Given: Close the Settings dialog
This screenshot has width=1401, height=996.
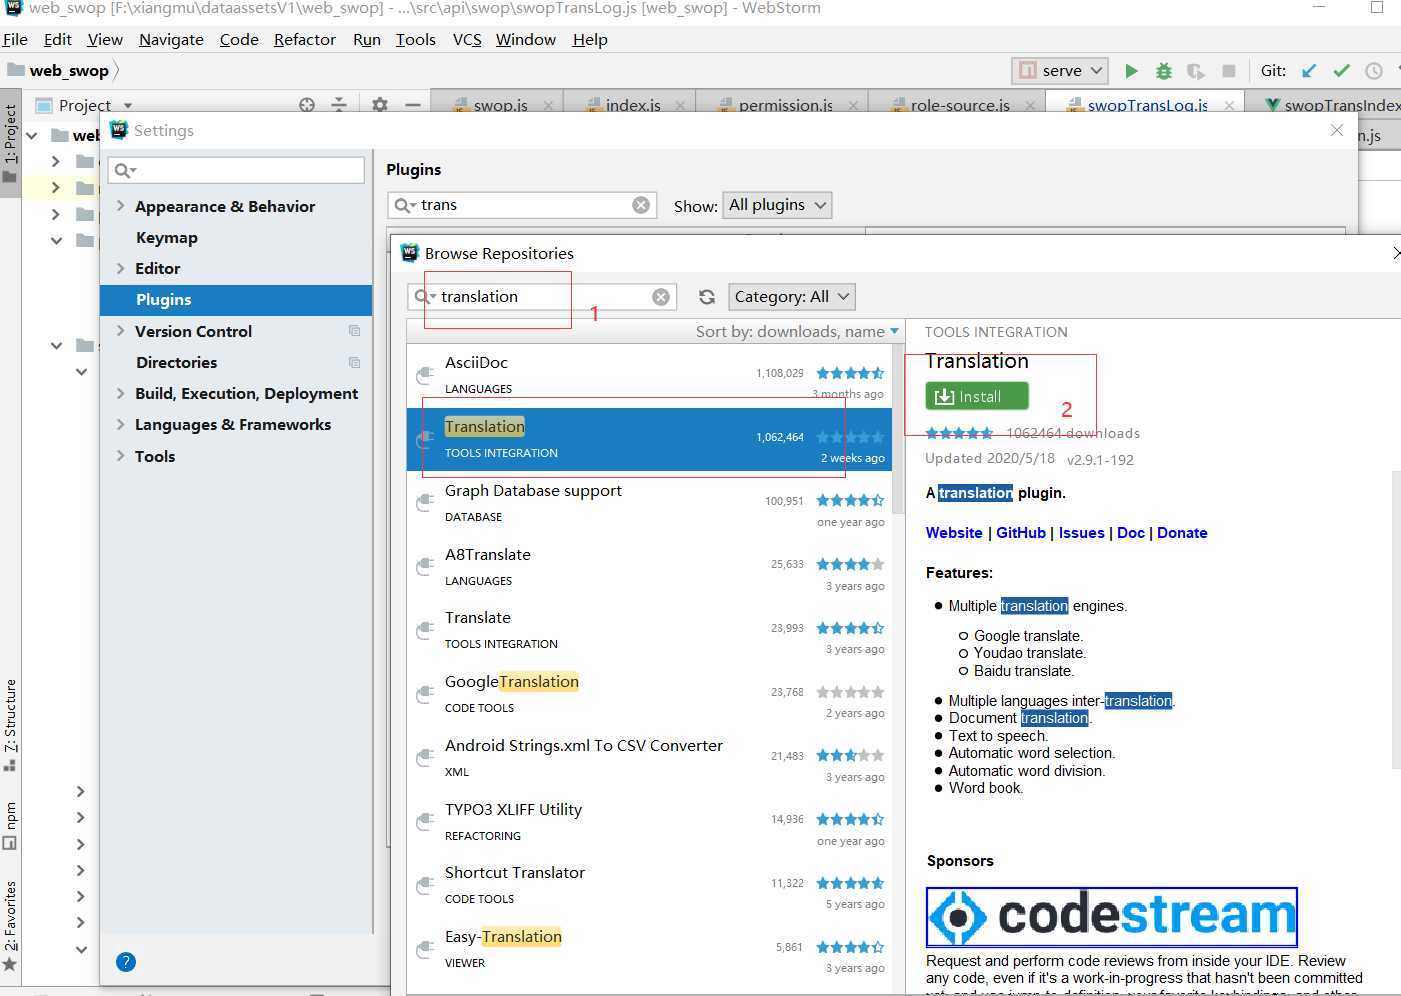Looking at the screenshot, I should (x=1337, y=131).
